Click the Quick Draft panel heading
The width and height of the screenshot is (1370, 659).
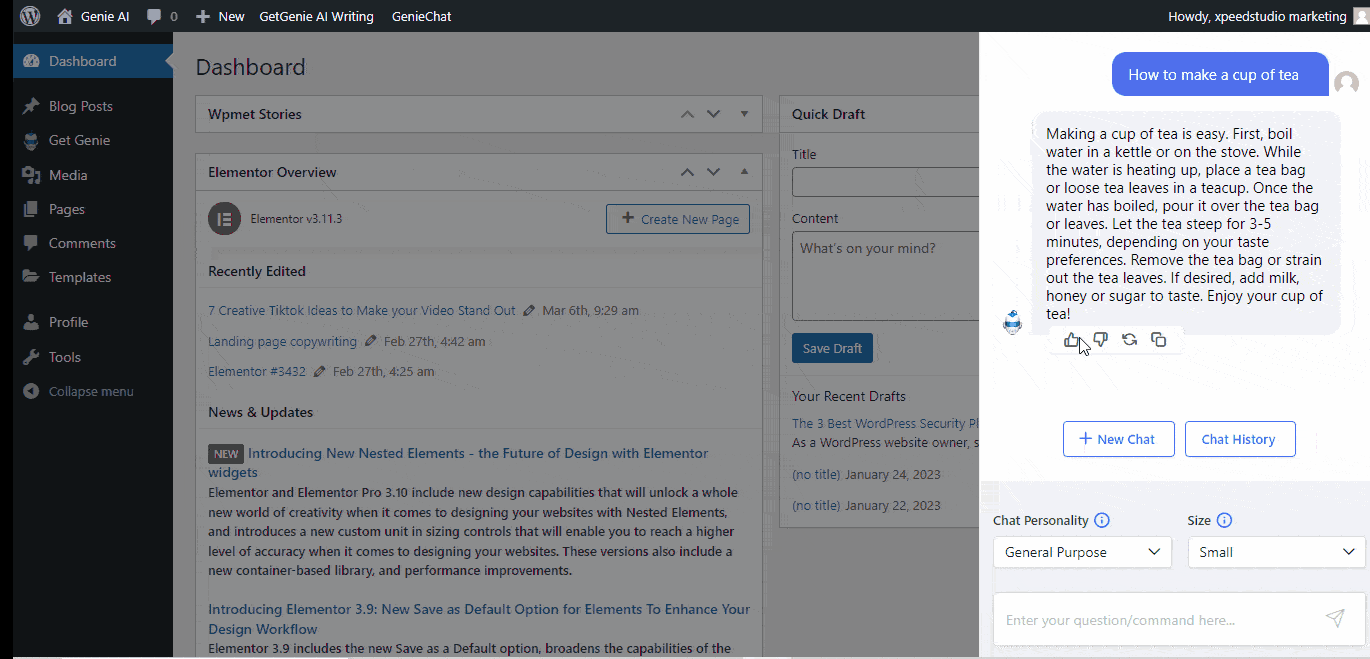tap(829, 114)
